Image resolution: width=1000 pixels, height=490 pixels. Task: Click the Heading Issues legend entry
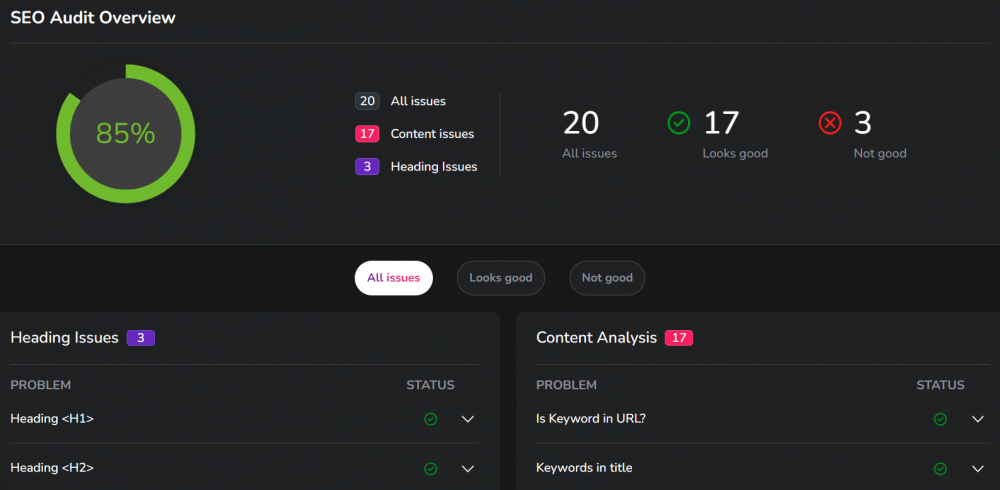(x=433, y=167)
